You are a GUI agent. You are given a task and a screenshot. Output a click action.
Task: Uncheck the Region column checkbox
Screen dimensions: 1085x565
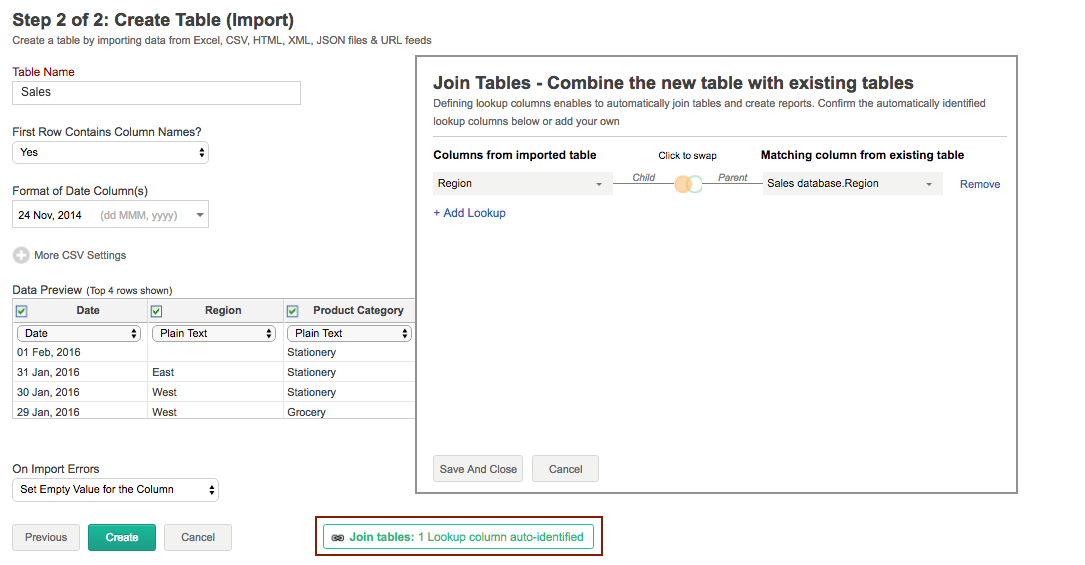[156, 311]
